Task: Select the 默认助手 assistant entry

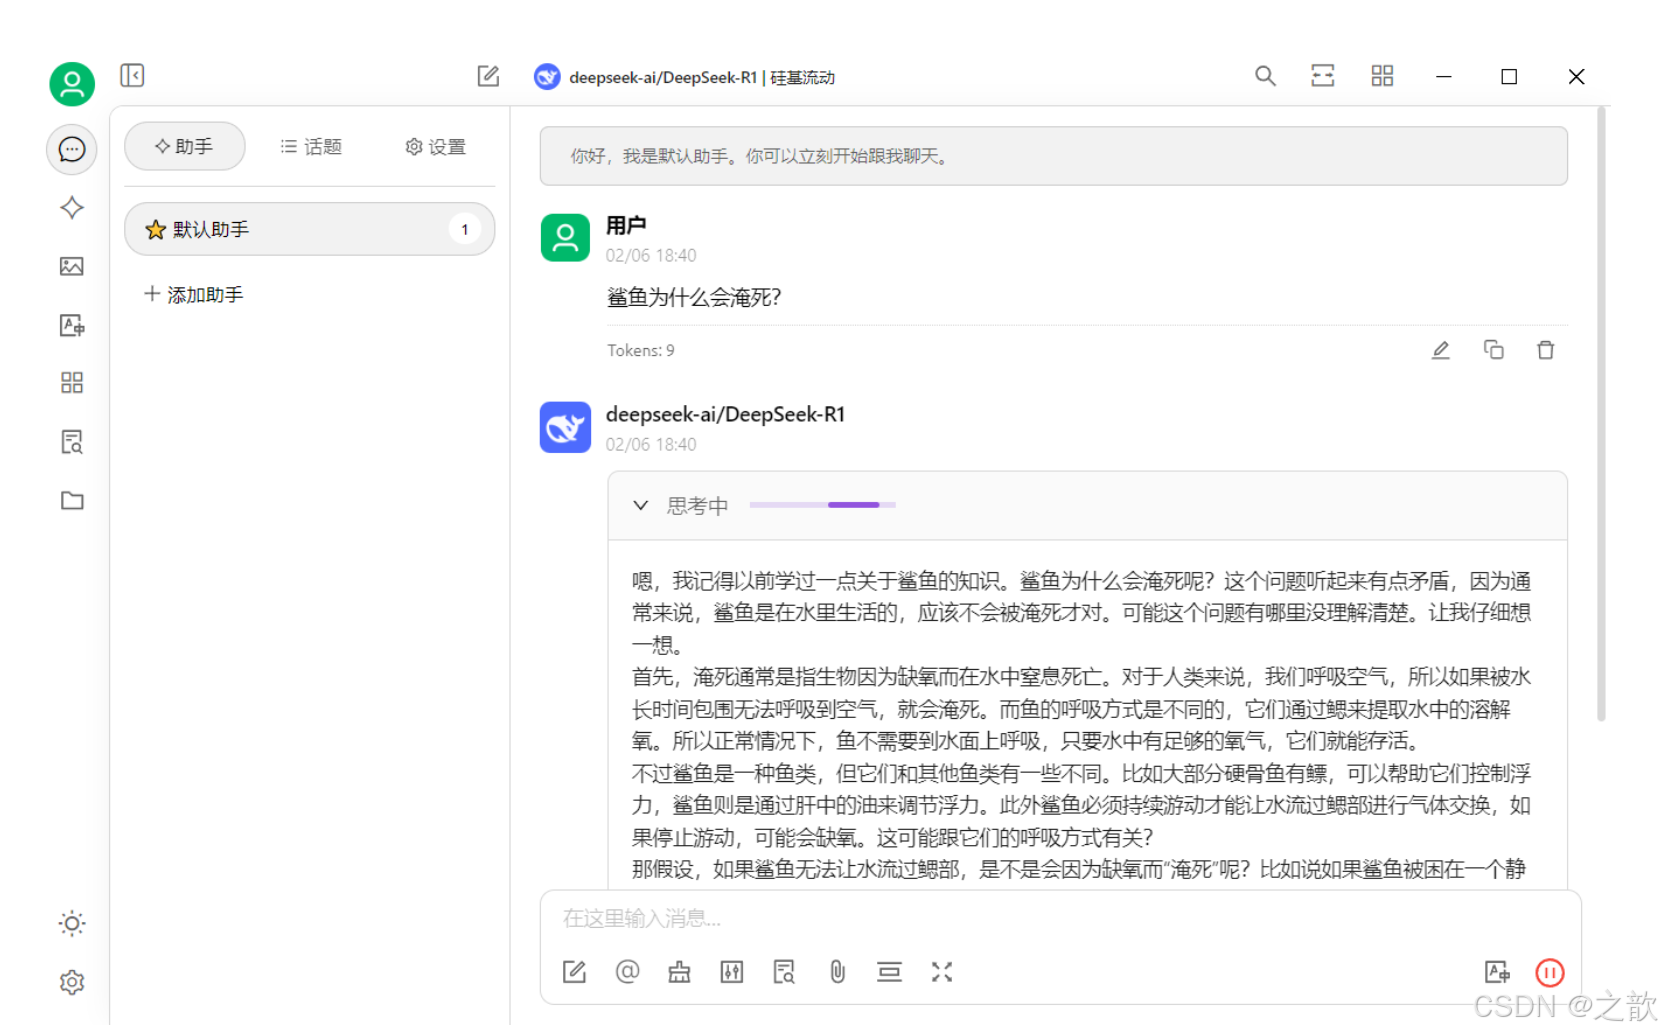Action: coord(310,229)
